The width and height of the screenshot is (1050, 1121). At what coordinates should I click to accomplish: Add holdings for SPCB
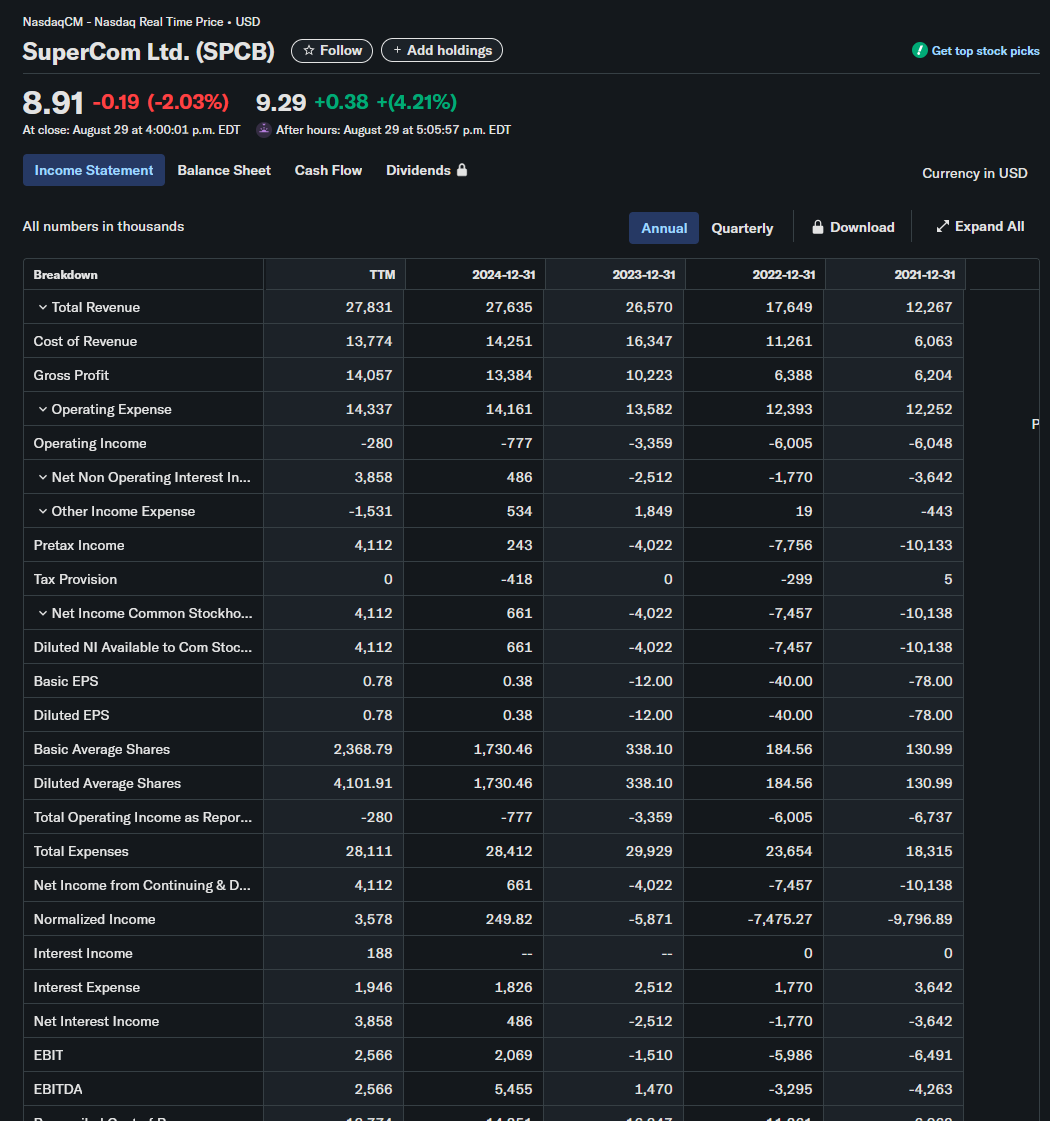442,50
